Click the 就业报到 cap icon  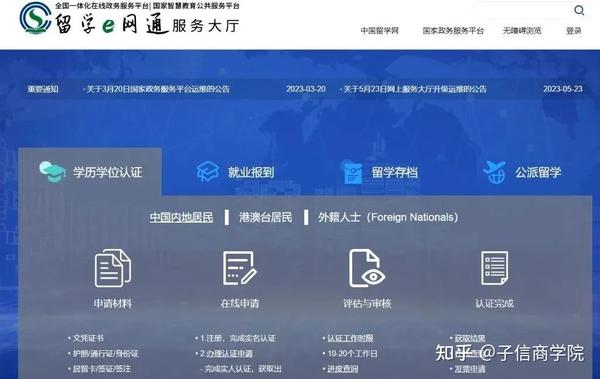(x=207, y=172)
